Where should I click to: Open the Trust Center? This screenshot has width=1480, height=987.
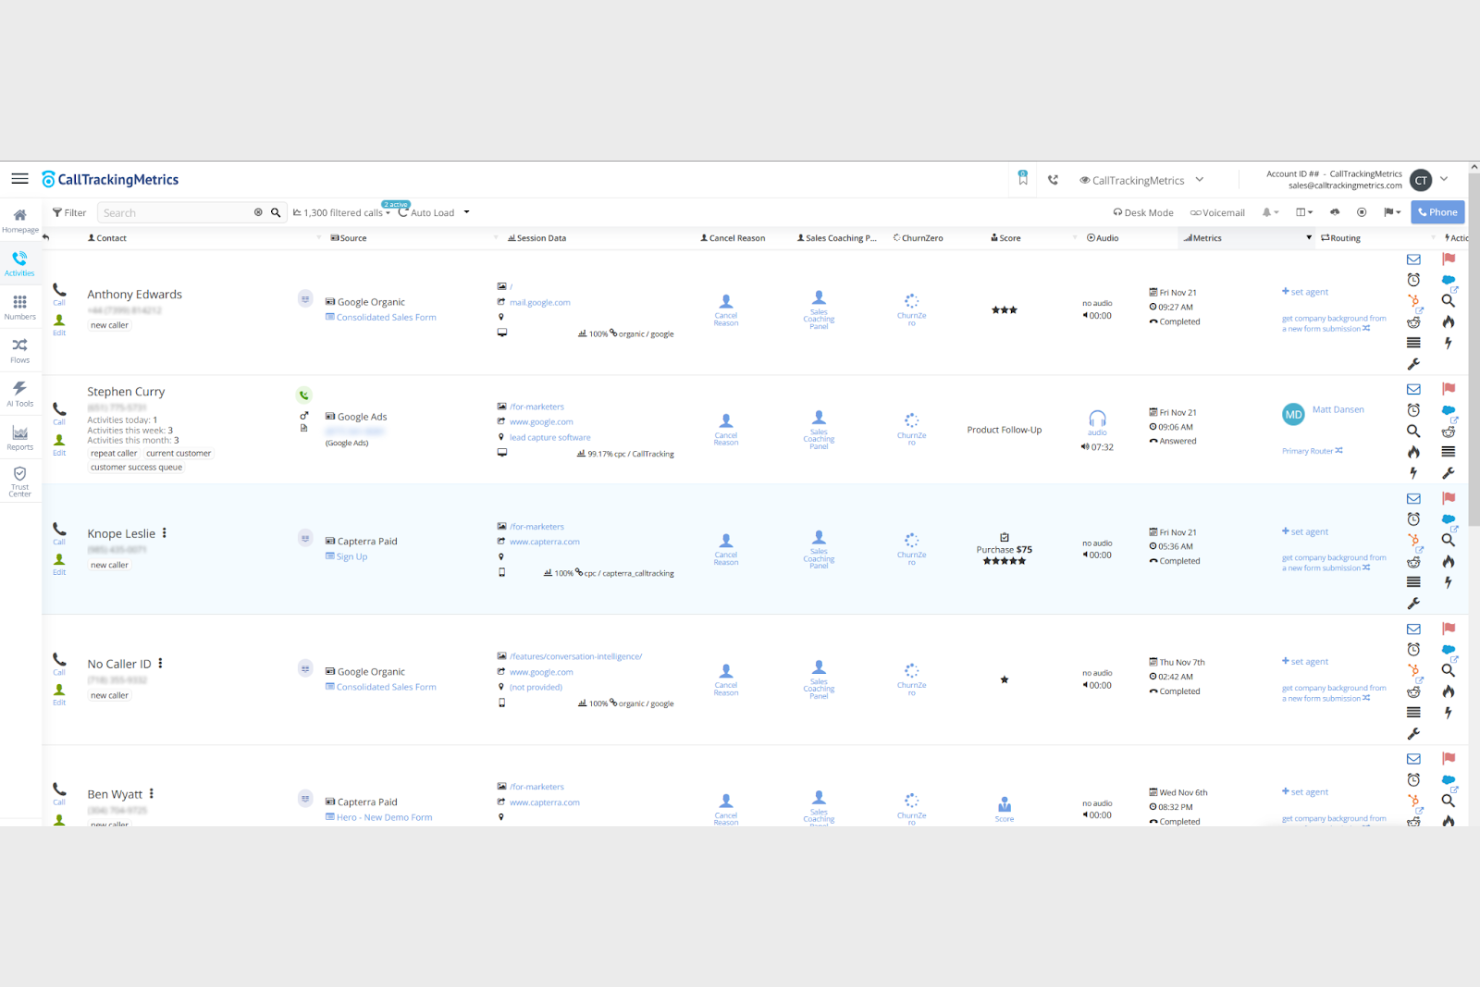pyautogui.click(x=19, y=480)
